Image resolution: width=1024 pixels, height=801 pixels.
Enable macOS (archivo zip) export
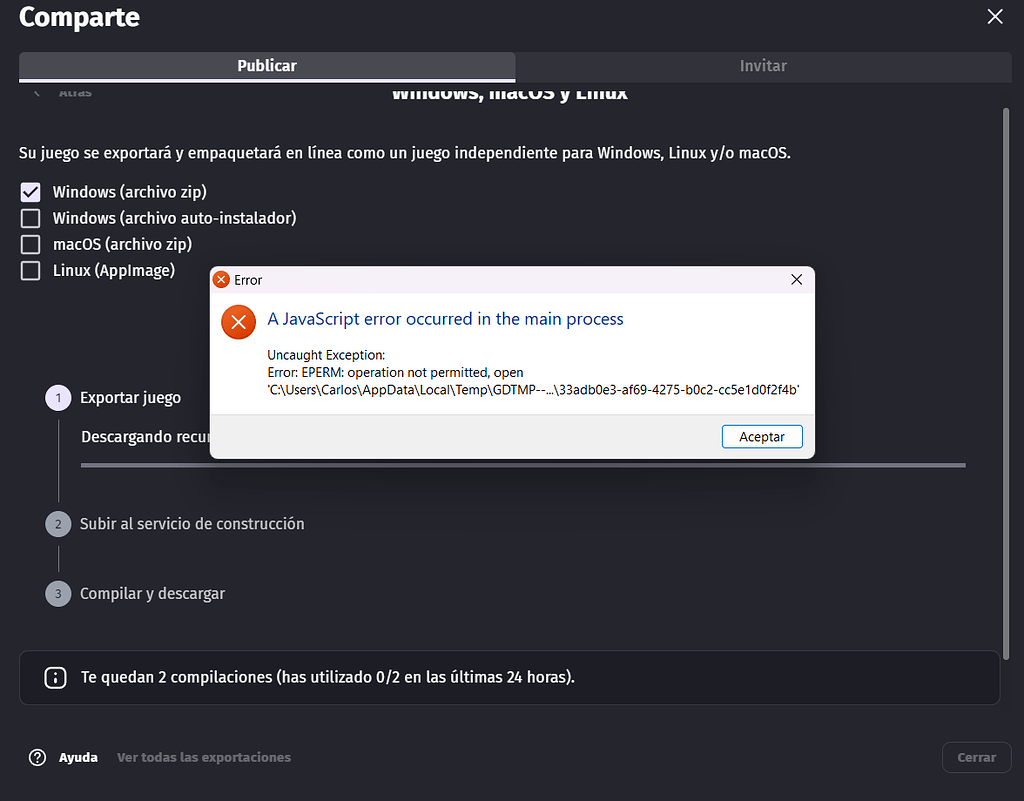click(x=30, y=244)
